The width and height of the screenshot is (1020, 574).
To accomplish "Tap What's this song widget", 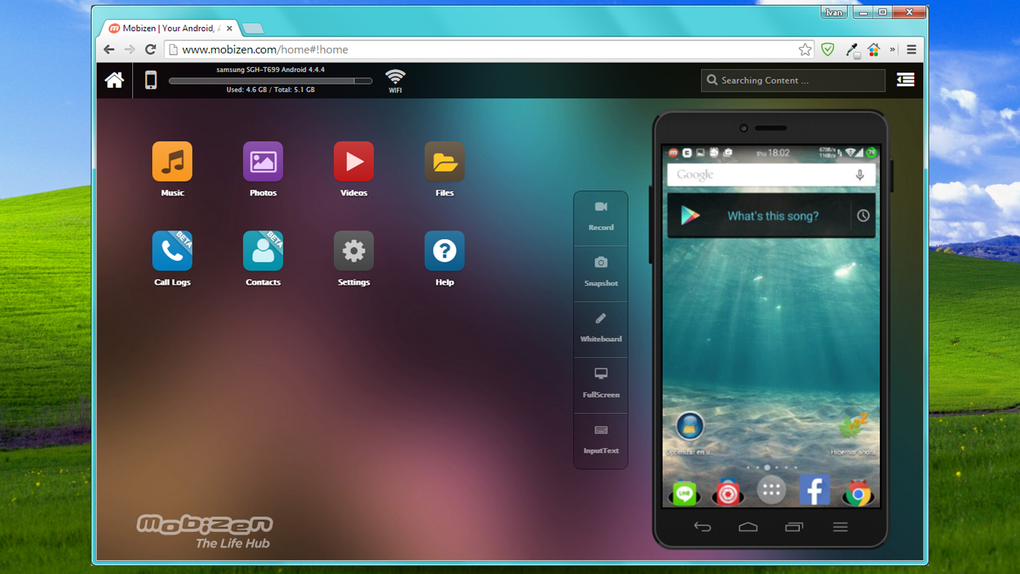I will point(773,216).
